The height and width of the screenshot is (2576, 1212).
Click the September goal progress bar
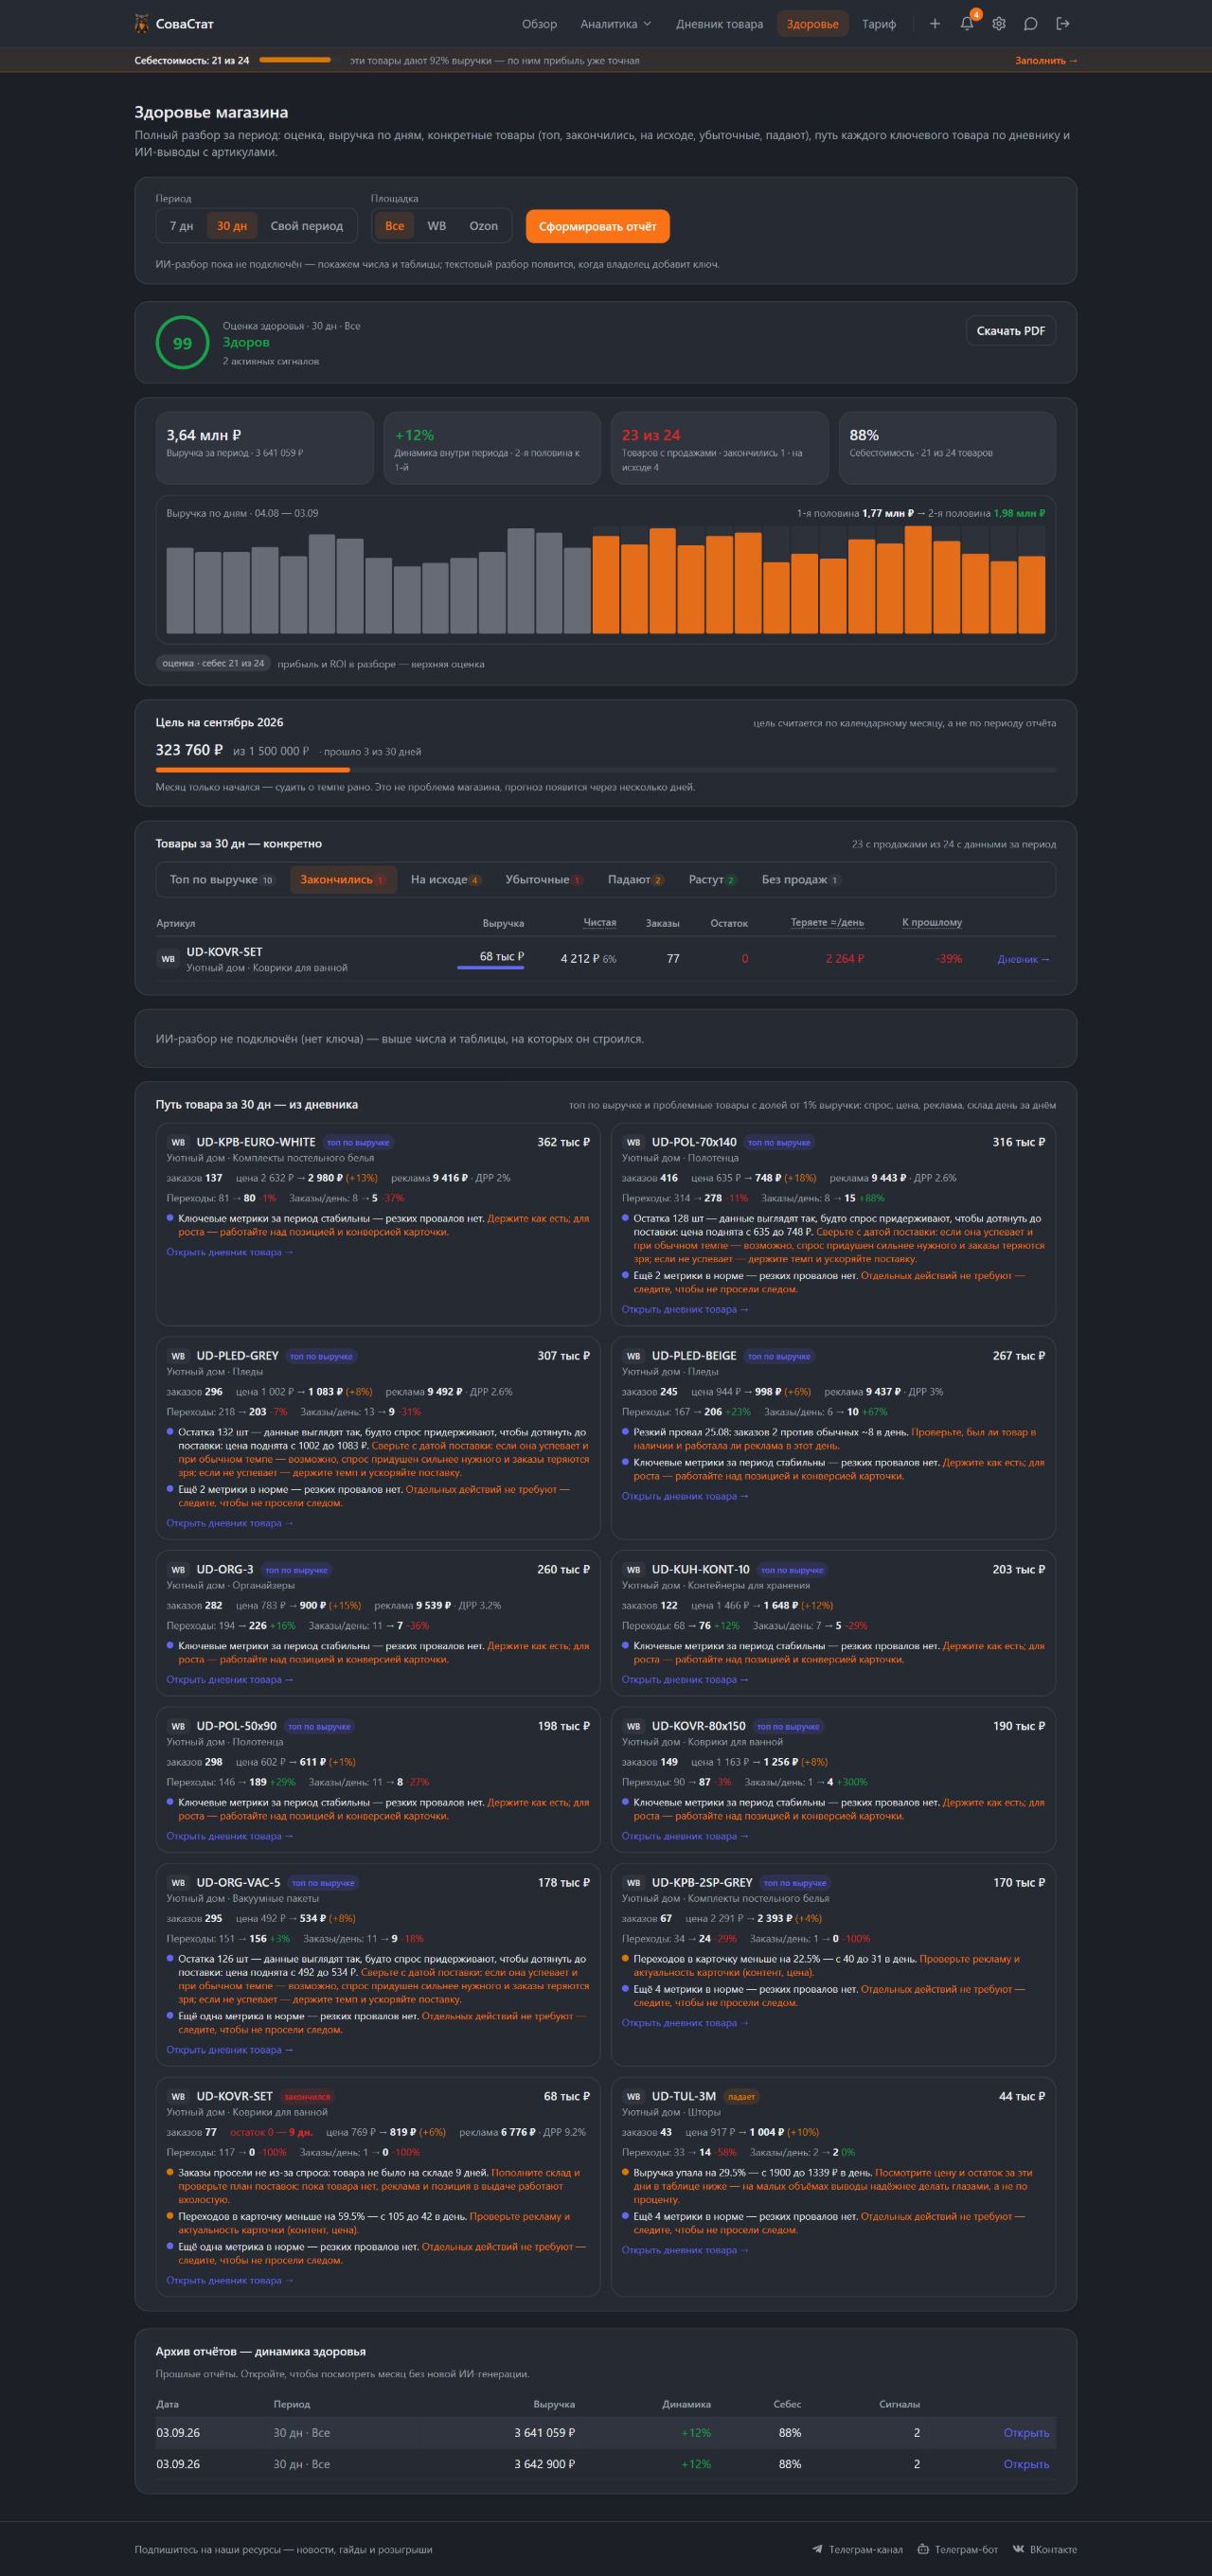pos(606,770)
